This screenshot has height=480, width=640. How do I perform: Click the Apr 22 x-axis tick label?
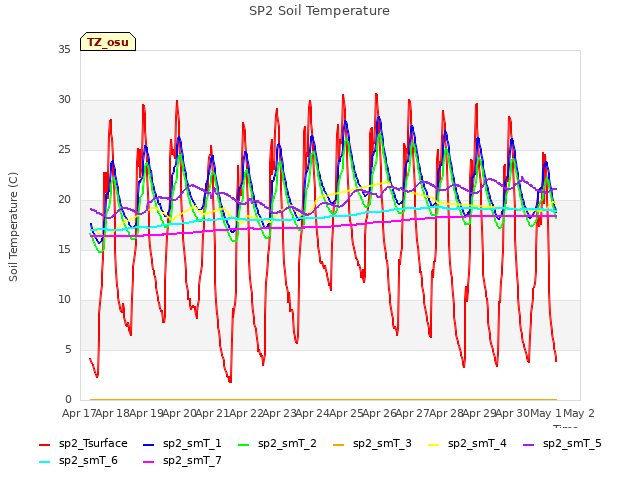245,413
